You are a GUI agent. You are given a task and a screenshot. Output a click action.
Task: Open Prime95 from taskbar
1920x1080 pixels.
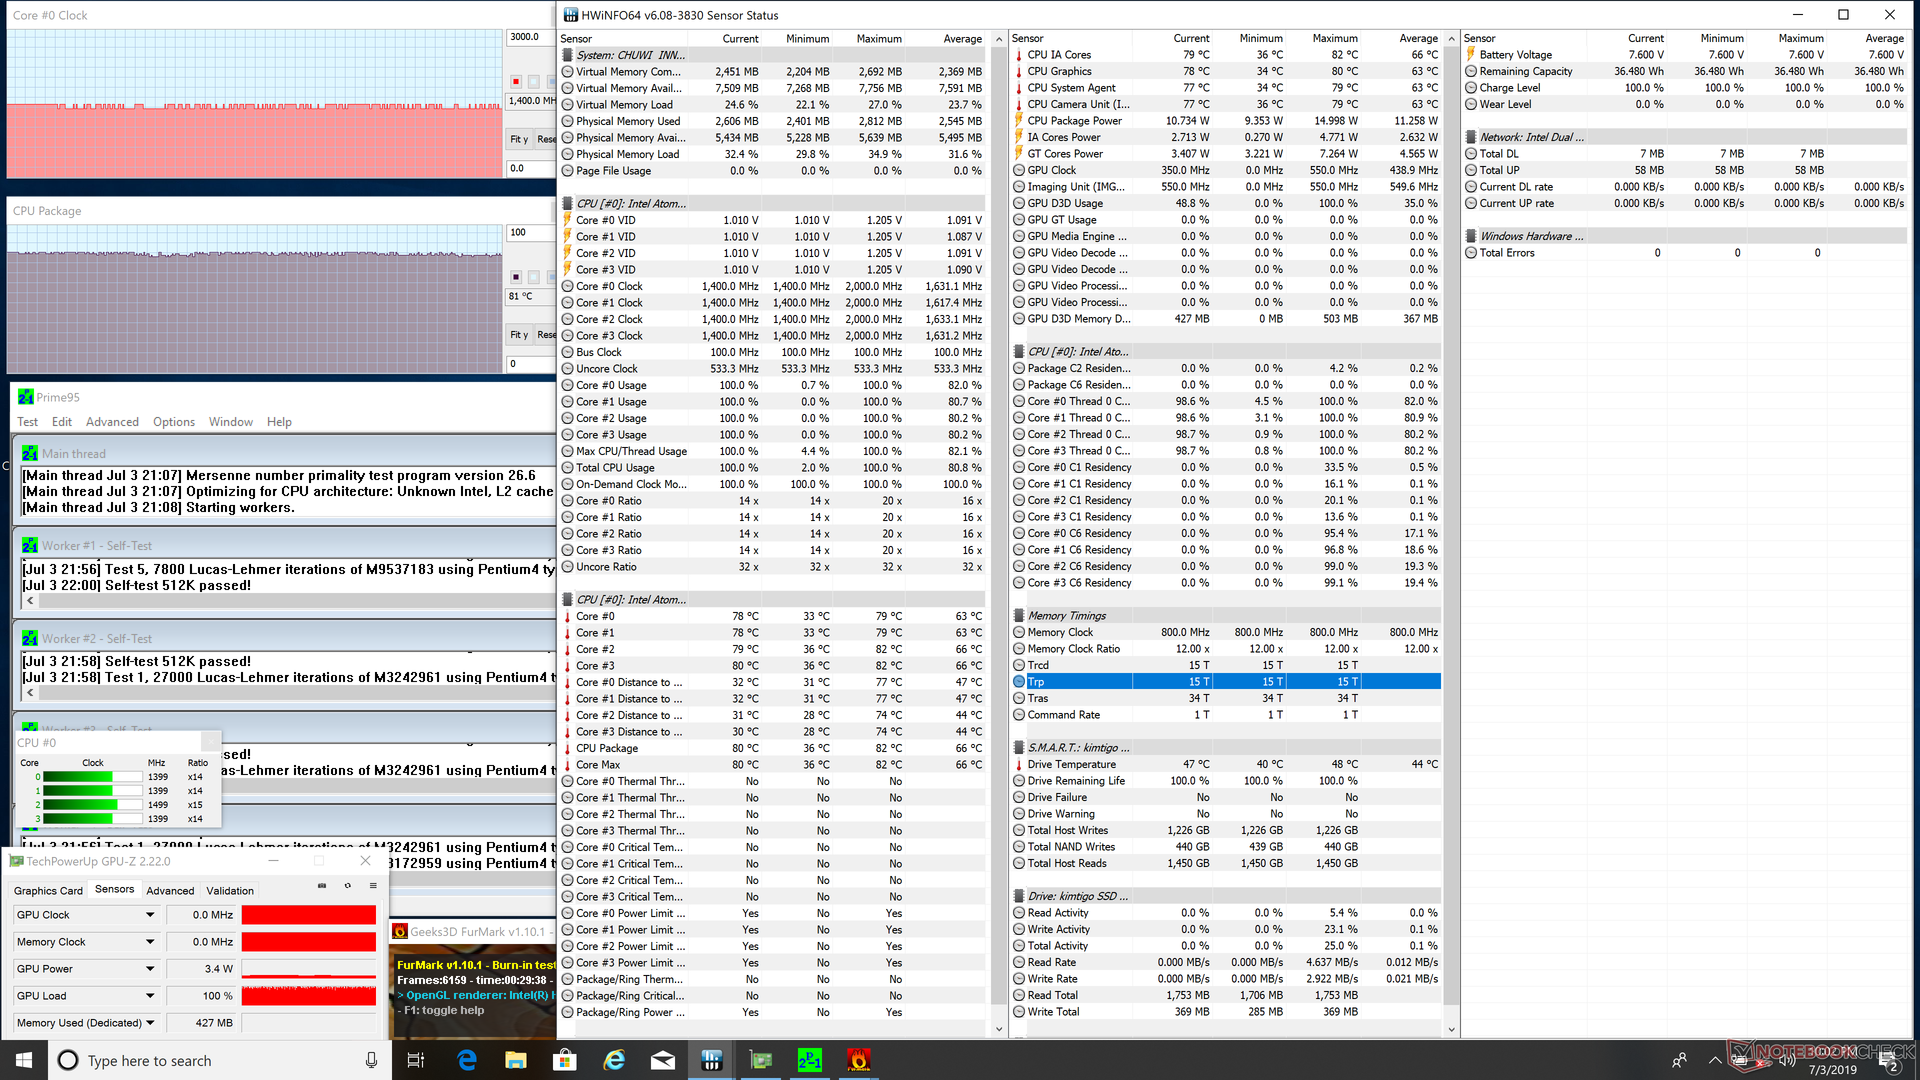[809, 1060]
